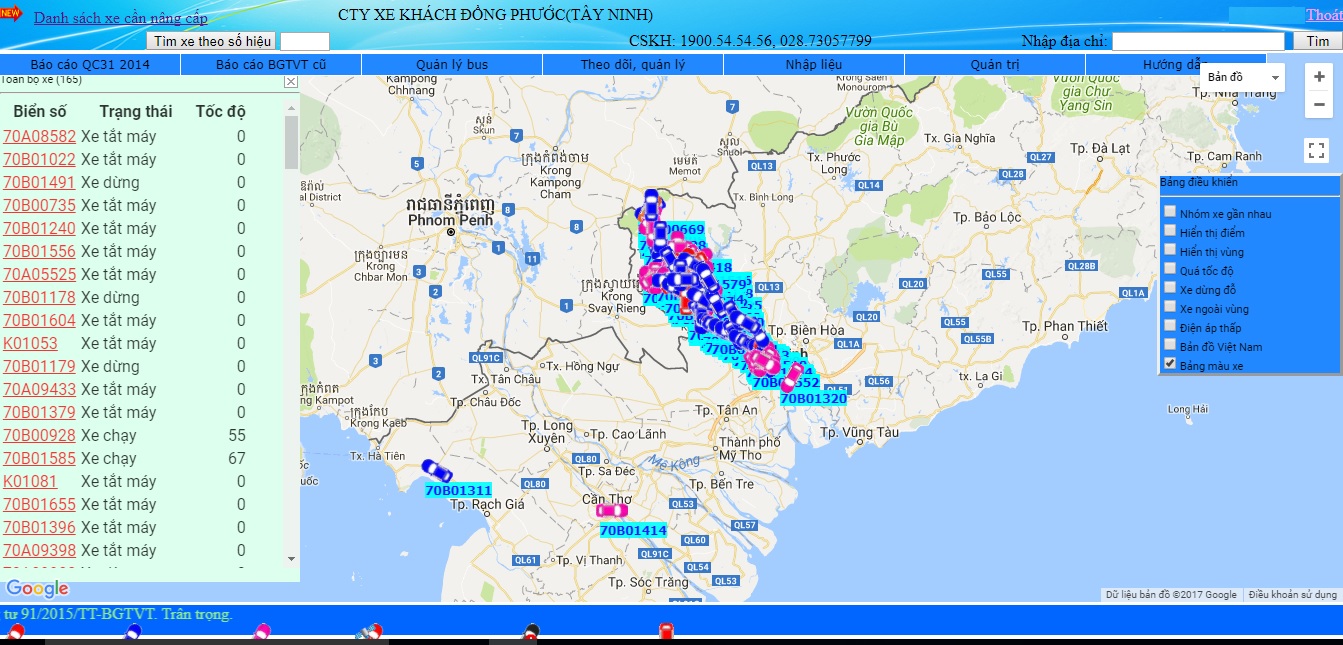Open Báo cáo QC31 2014 menu

(x=90, y=64)
